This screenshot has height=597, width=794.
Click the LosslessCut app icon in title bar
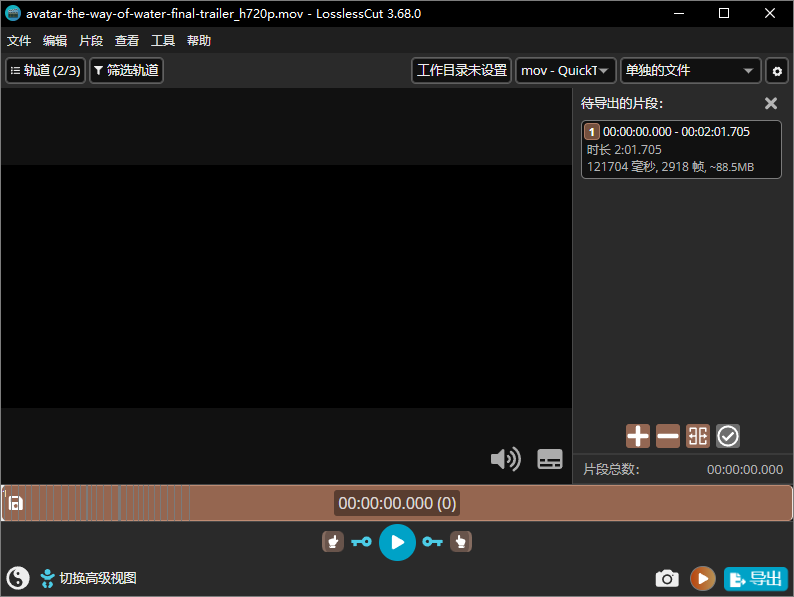pos(13,13)
